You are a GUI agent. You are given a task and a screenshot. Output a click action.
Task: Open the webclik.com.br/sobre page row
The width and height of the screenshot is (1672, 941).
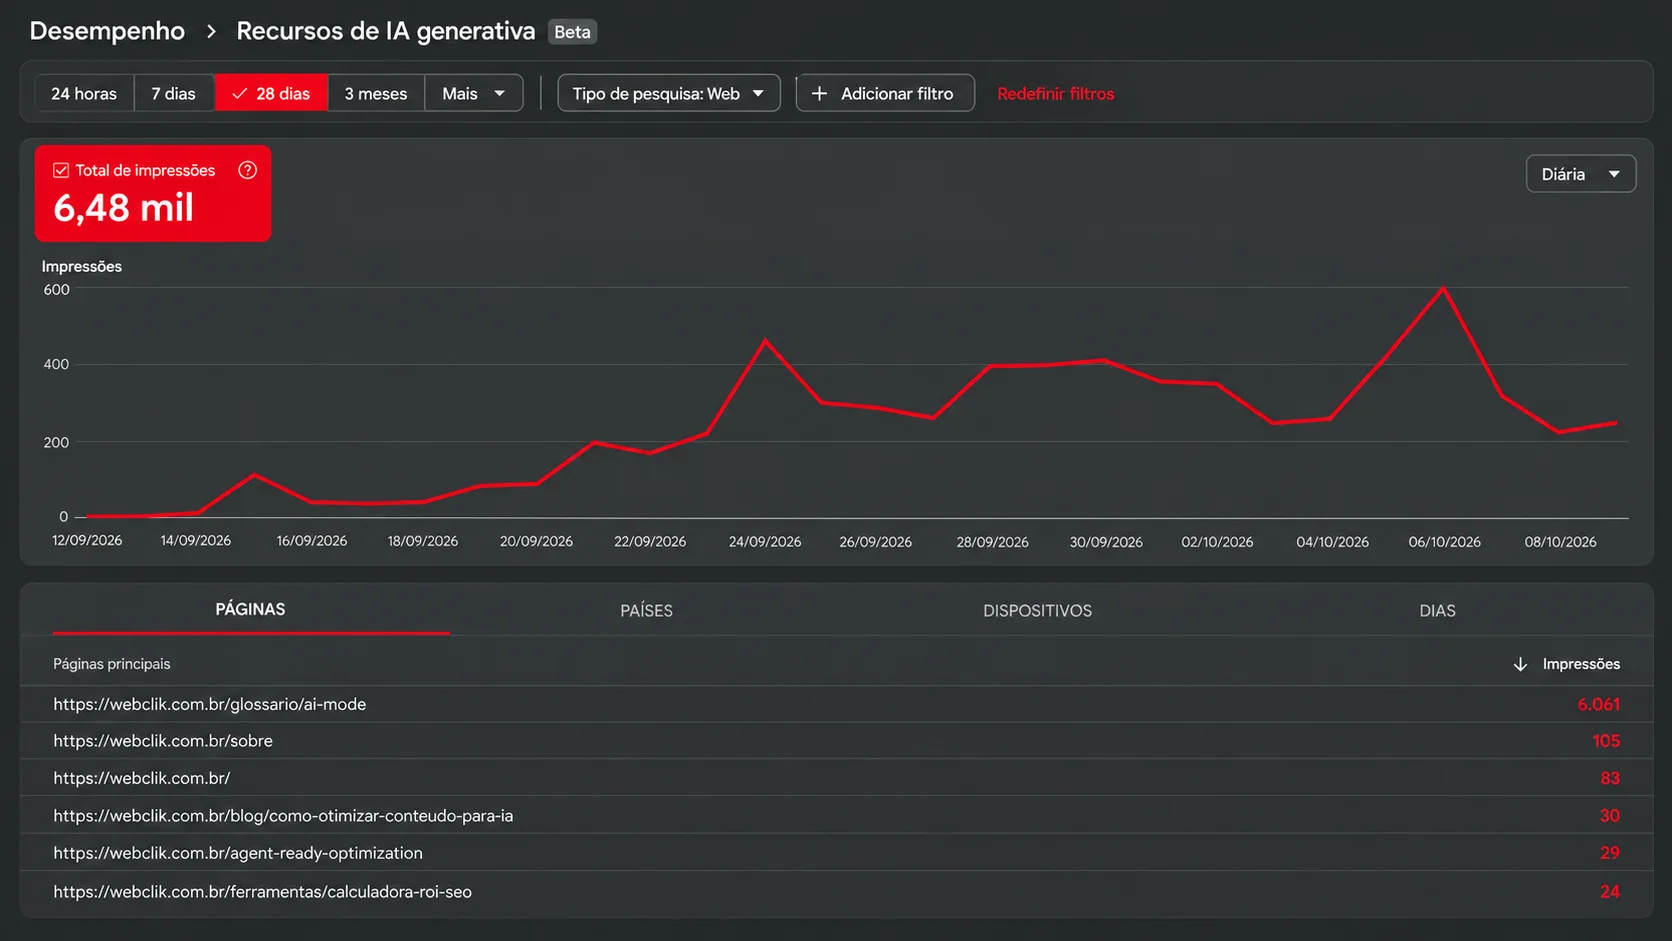point(836,741)
